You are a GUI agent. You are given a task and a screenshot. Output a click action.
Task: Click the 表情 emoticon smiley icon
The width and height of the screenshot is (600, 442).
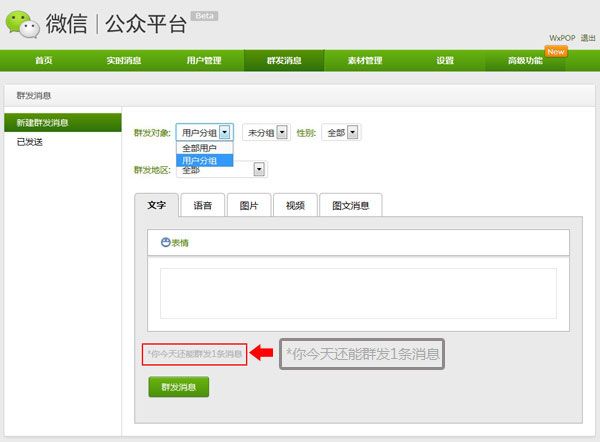pyautogui.click(x=165, y=242)
